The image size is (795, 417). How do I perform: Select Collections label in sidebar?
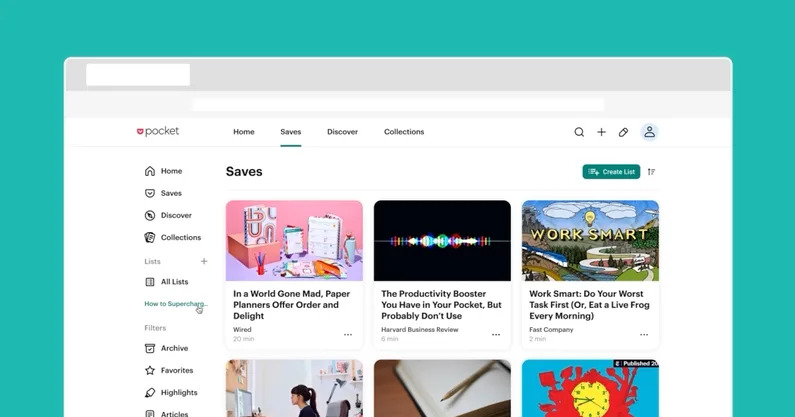click(x=181, y=237)
